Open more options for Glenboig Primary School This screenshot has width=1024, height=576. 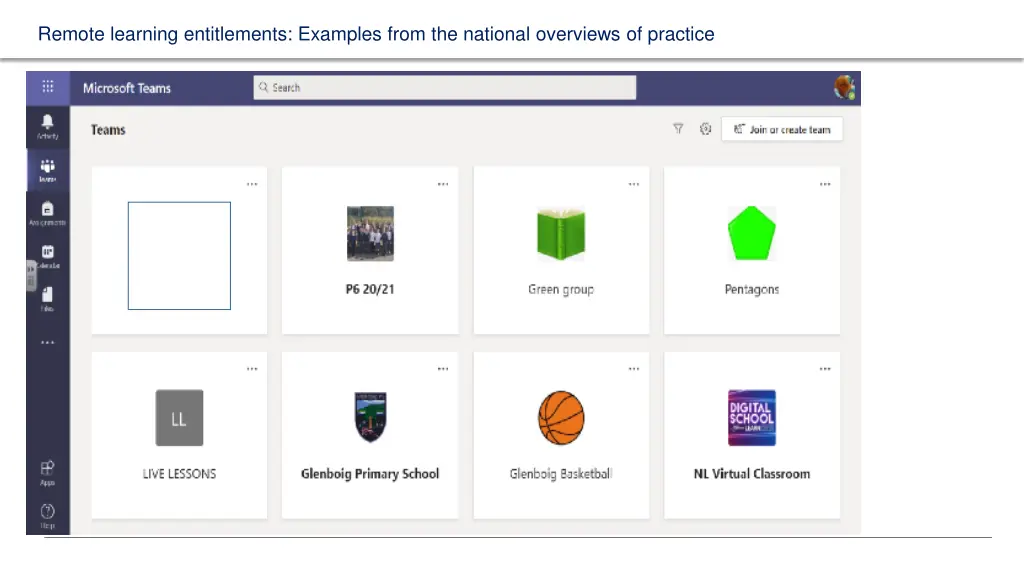click(443, 369)
